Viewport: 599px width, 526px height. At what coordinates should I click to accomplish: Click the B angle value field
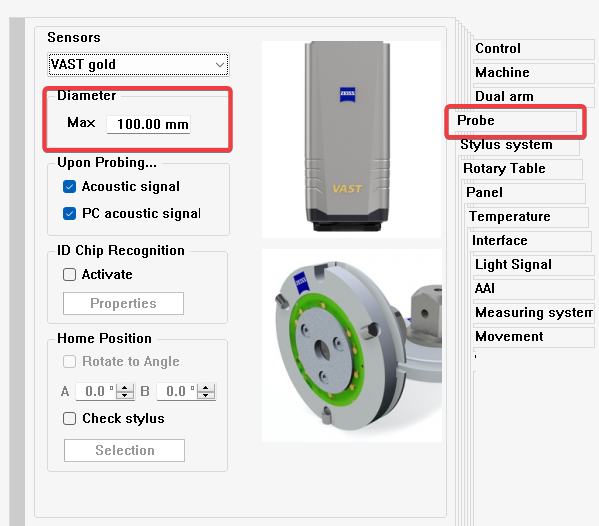click(178, 391)
